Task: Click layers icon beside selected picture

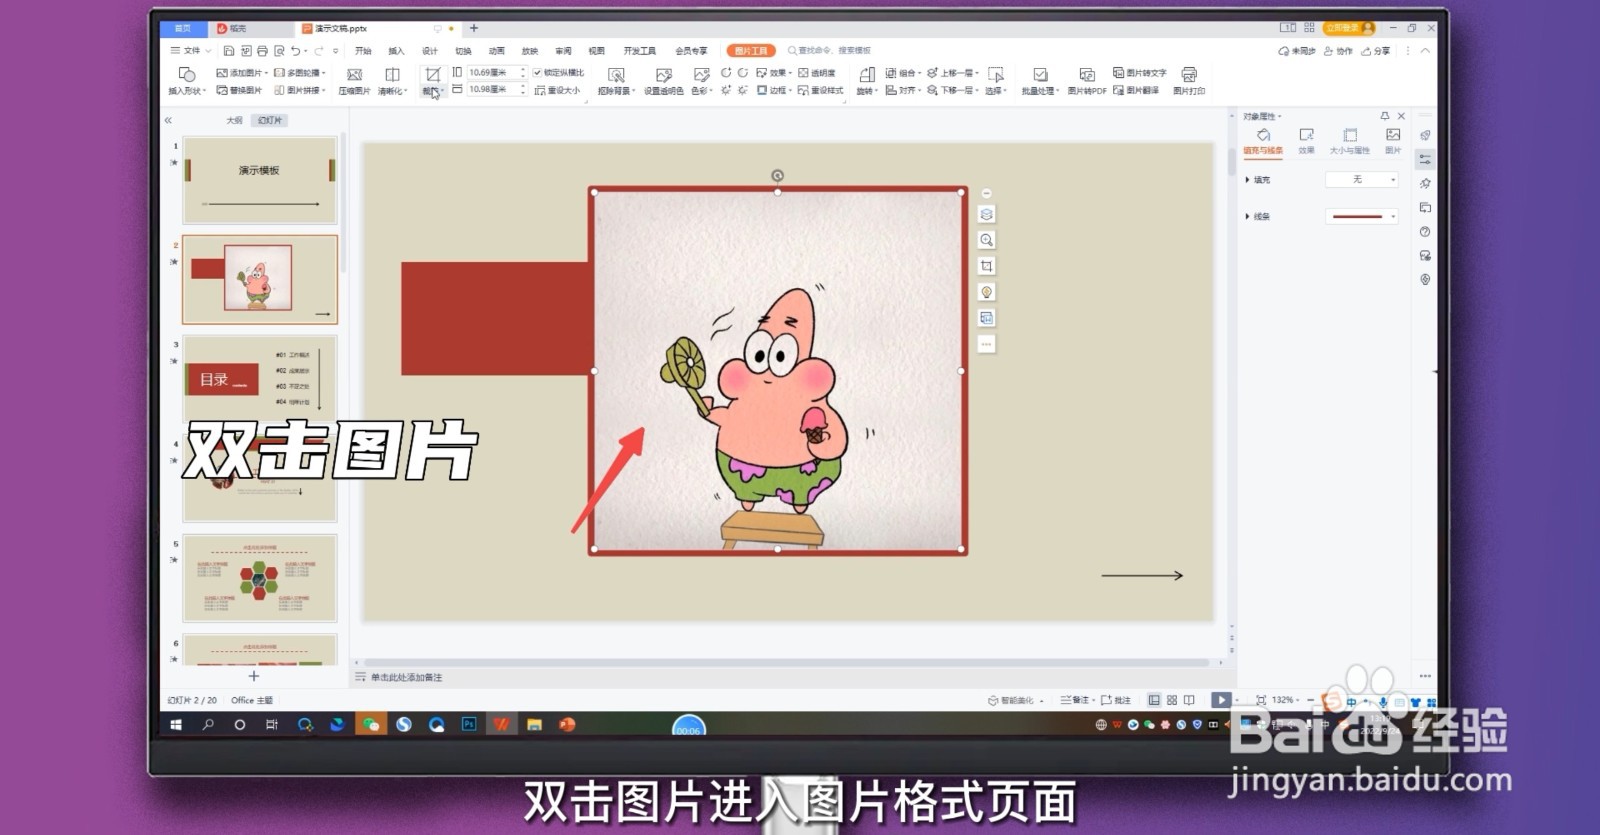Action: [986, 214]
